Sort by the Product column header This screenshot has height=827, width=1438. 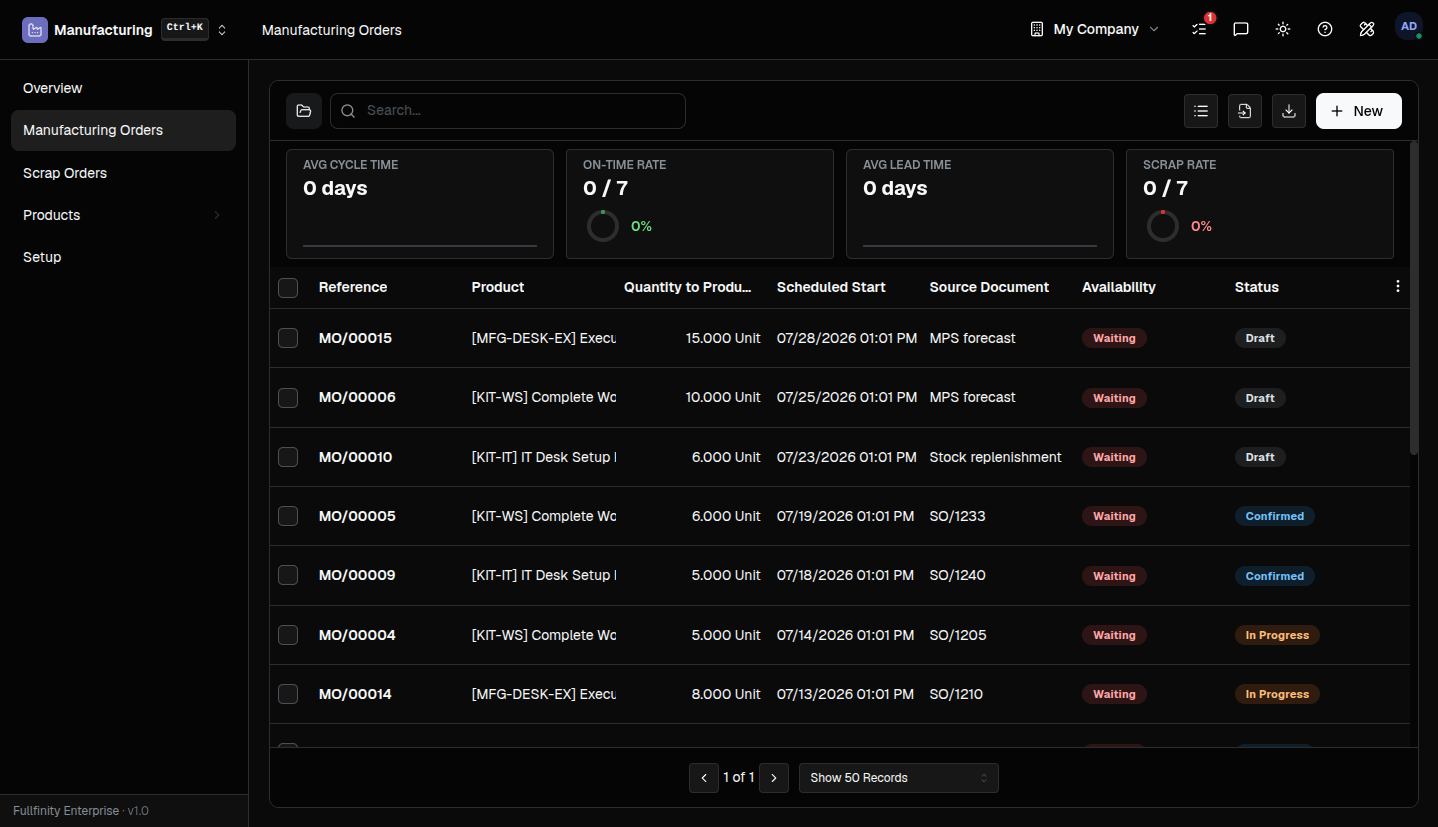click(498, 287)
